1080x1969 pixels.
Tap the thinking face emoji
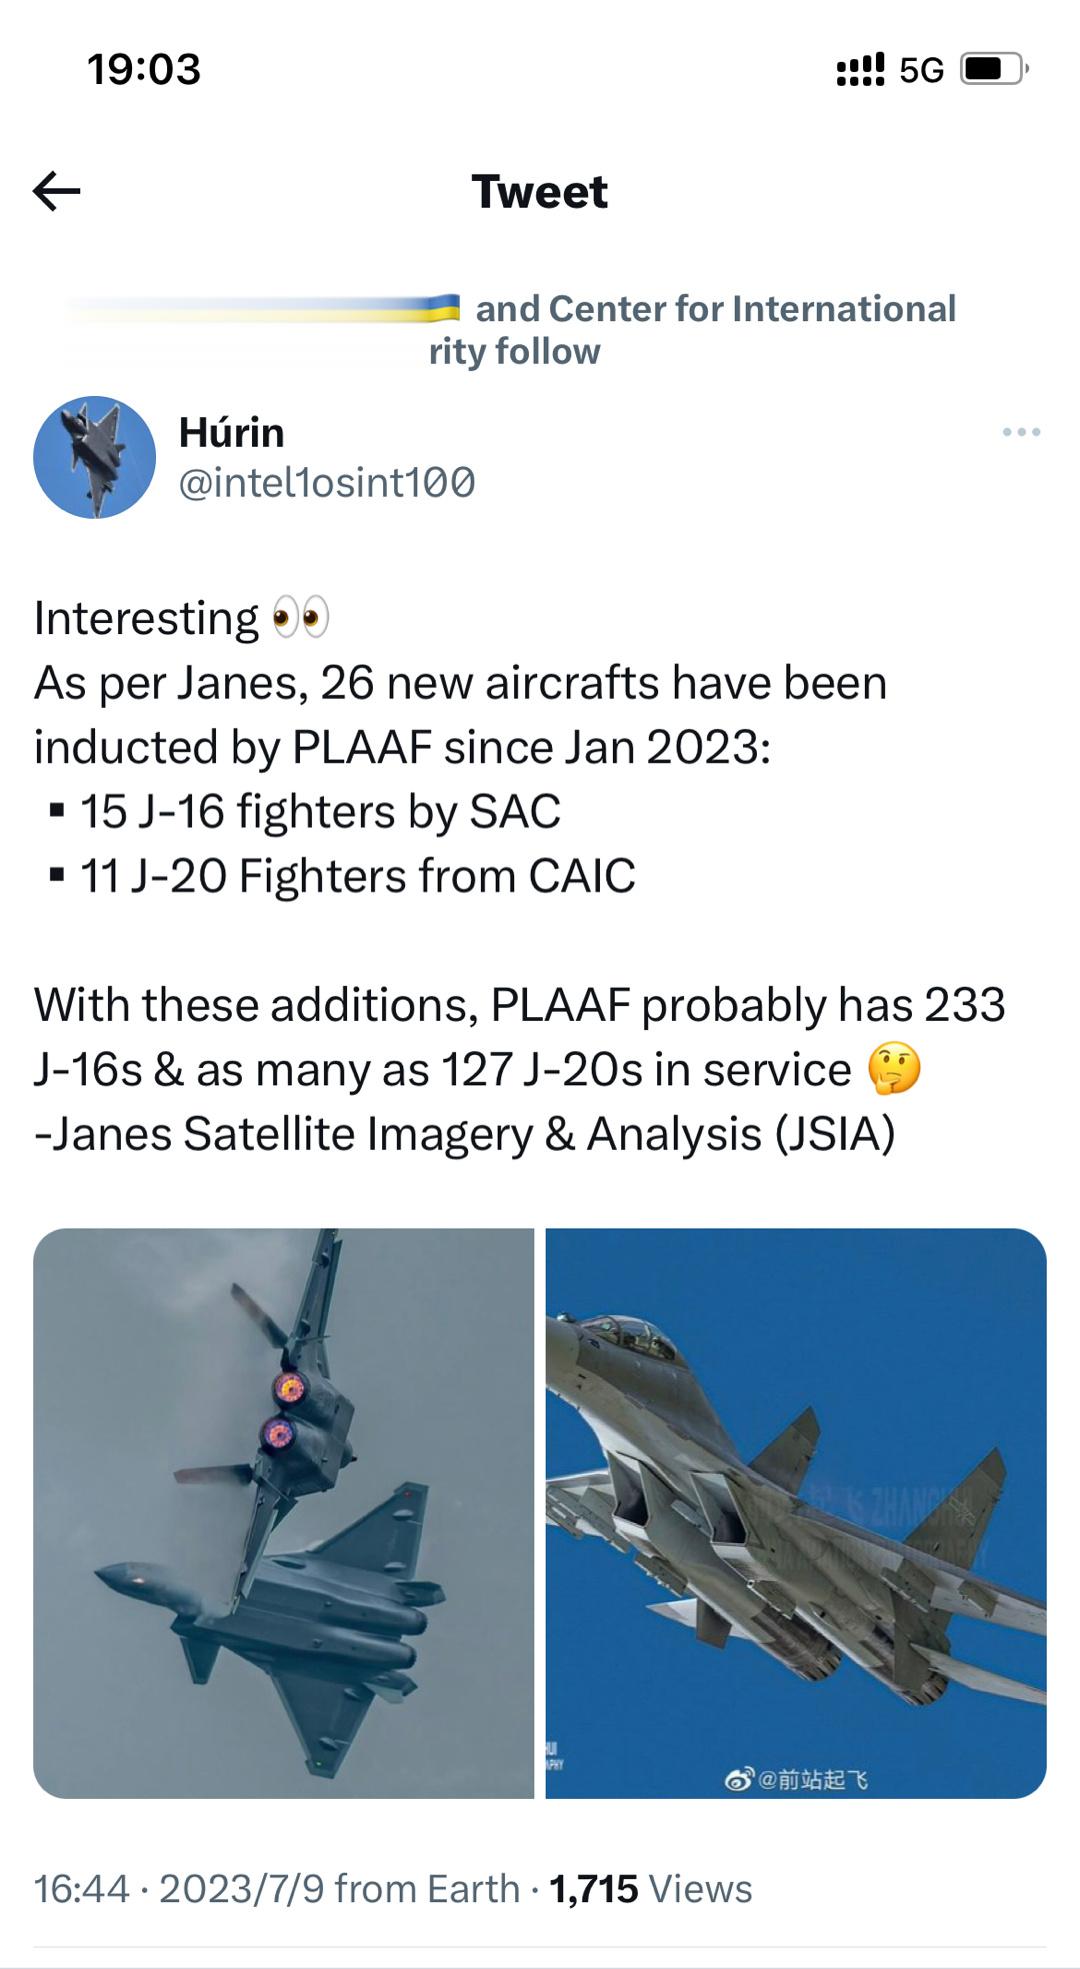point(893,1069)
